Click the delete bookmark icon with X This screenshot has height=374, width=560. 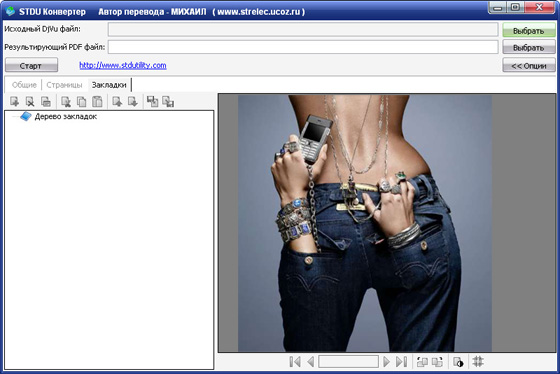click(x=30, y=101)
